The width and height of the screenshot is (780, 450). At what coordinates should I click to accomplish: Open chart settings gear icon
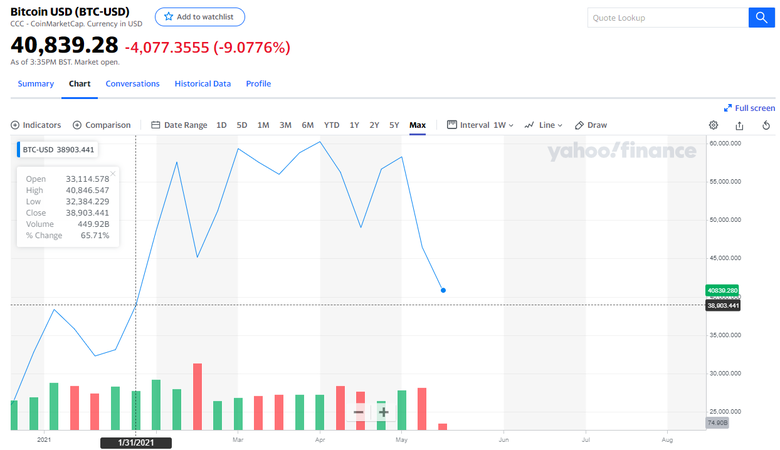714,125
